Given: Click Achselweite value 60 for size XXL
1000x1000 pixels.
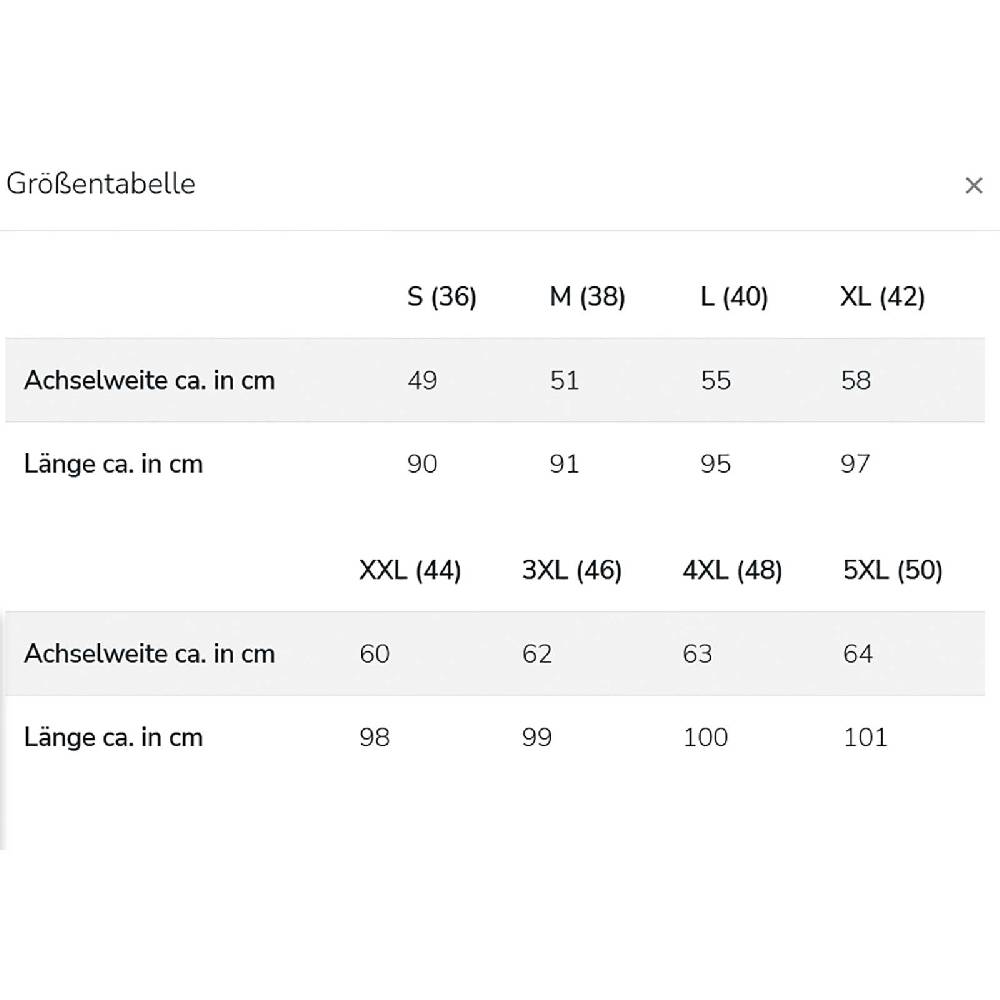Looking at the screenshot, I should (x=375, y=654).
